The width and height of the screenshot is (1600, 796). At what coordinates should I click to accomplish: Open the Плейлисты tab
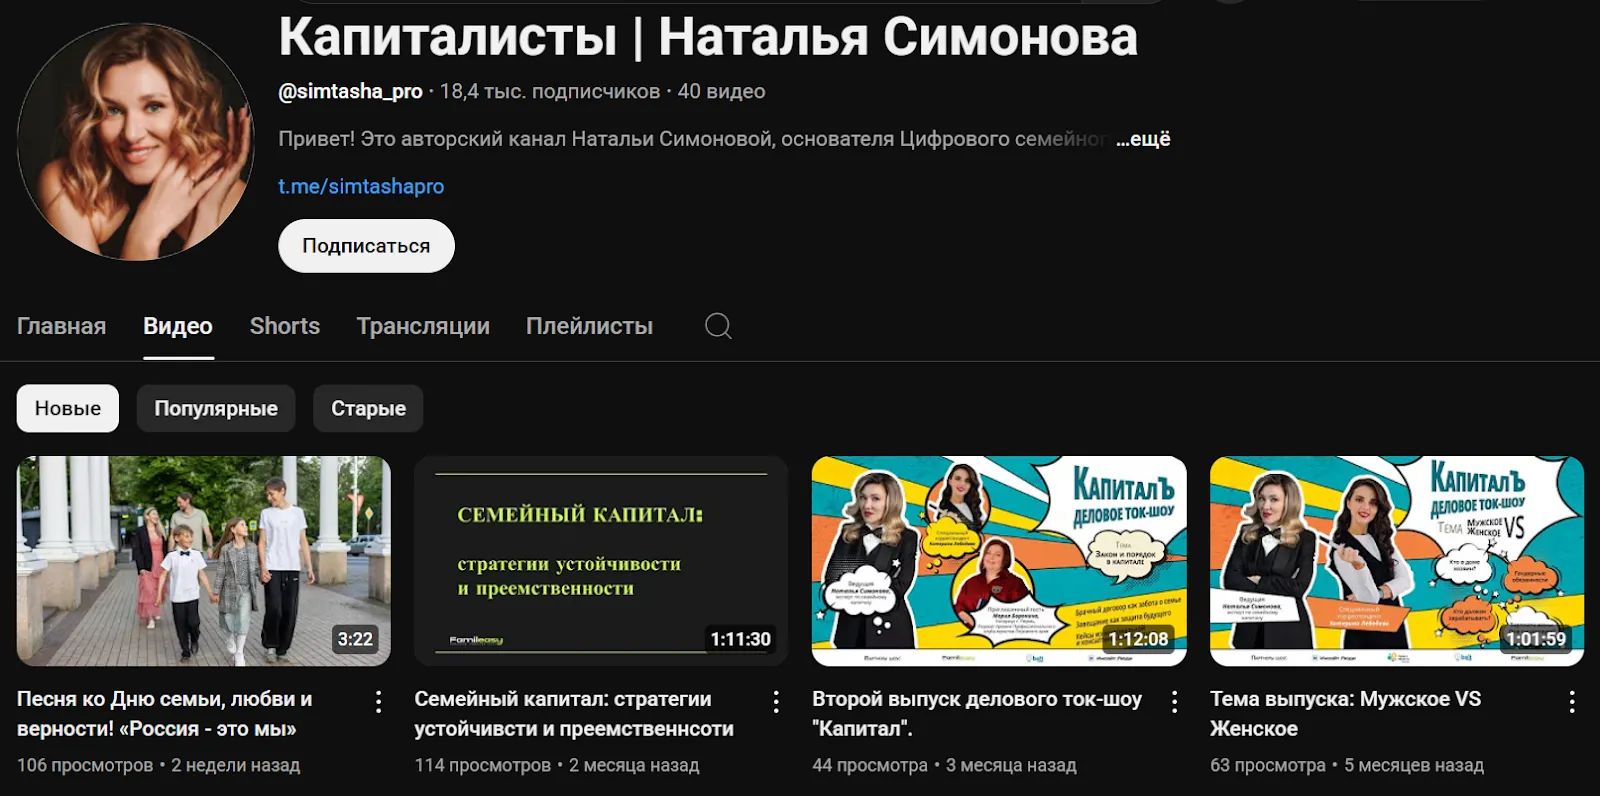589,326
